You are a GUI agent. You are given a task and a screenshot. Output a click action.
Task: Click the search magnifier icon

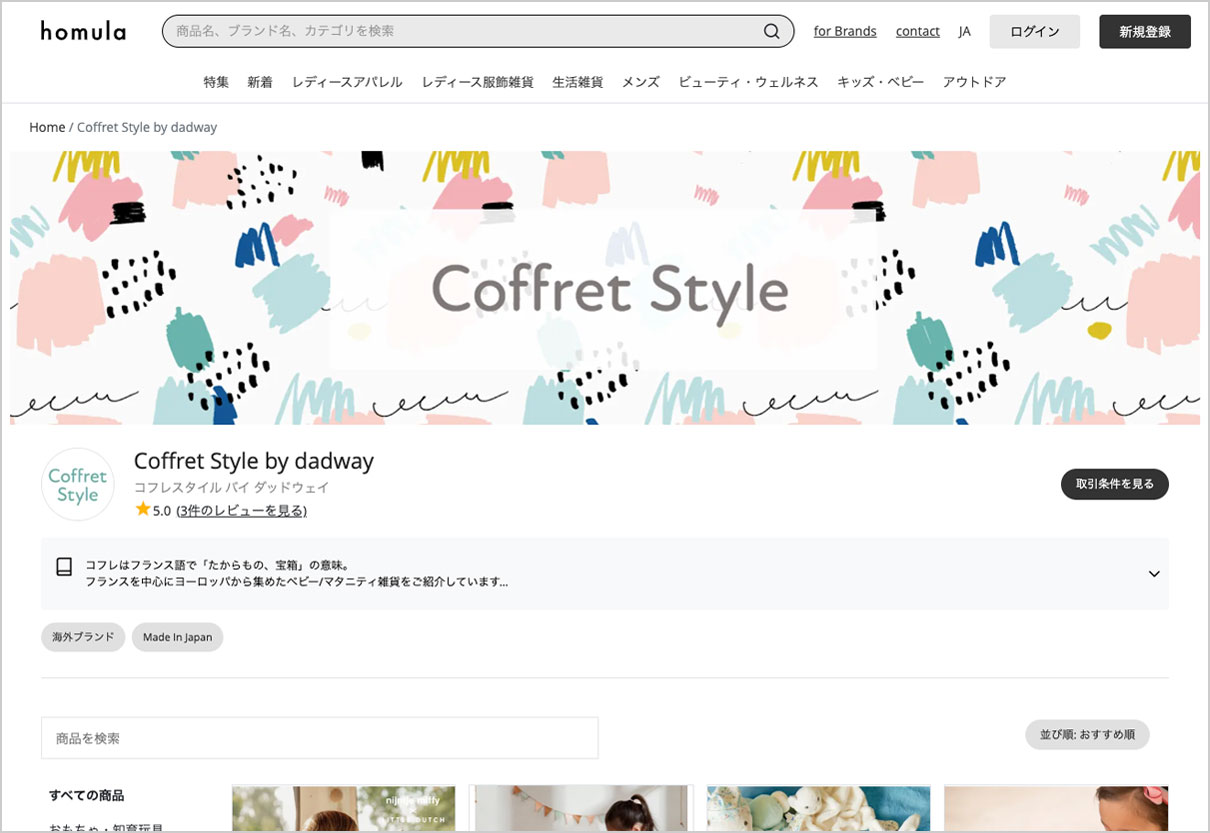(771, 31)
